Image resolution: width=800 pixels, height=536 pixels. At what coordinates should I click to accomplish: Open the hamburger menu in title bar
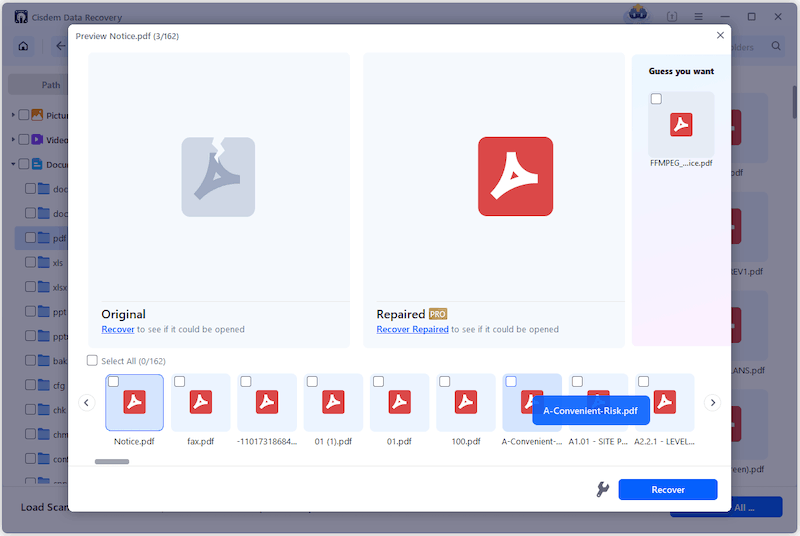click(x=698, y=17)
